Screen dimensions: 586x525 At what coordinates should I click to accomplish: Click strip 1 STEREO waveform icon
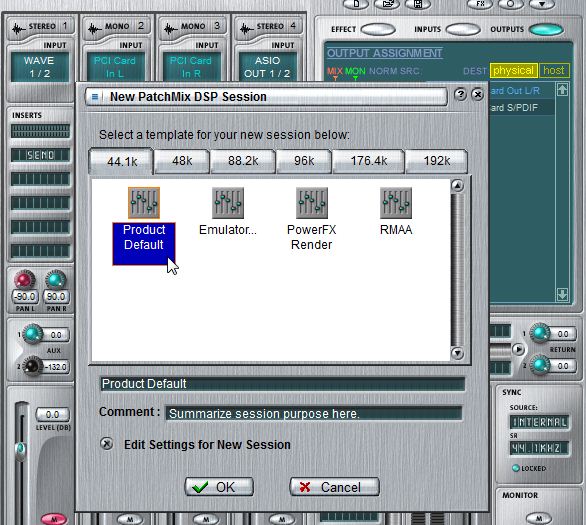point(19,28)
